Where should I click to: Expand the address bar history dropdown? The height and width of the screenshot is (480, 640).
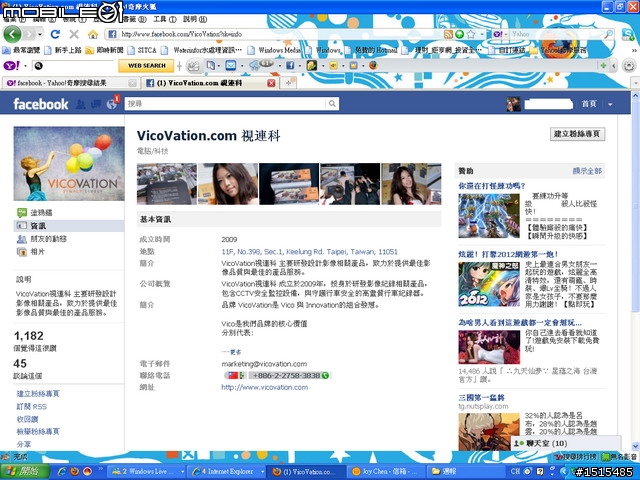pos(482,34)
